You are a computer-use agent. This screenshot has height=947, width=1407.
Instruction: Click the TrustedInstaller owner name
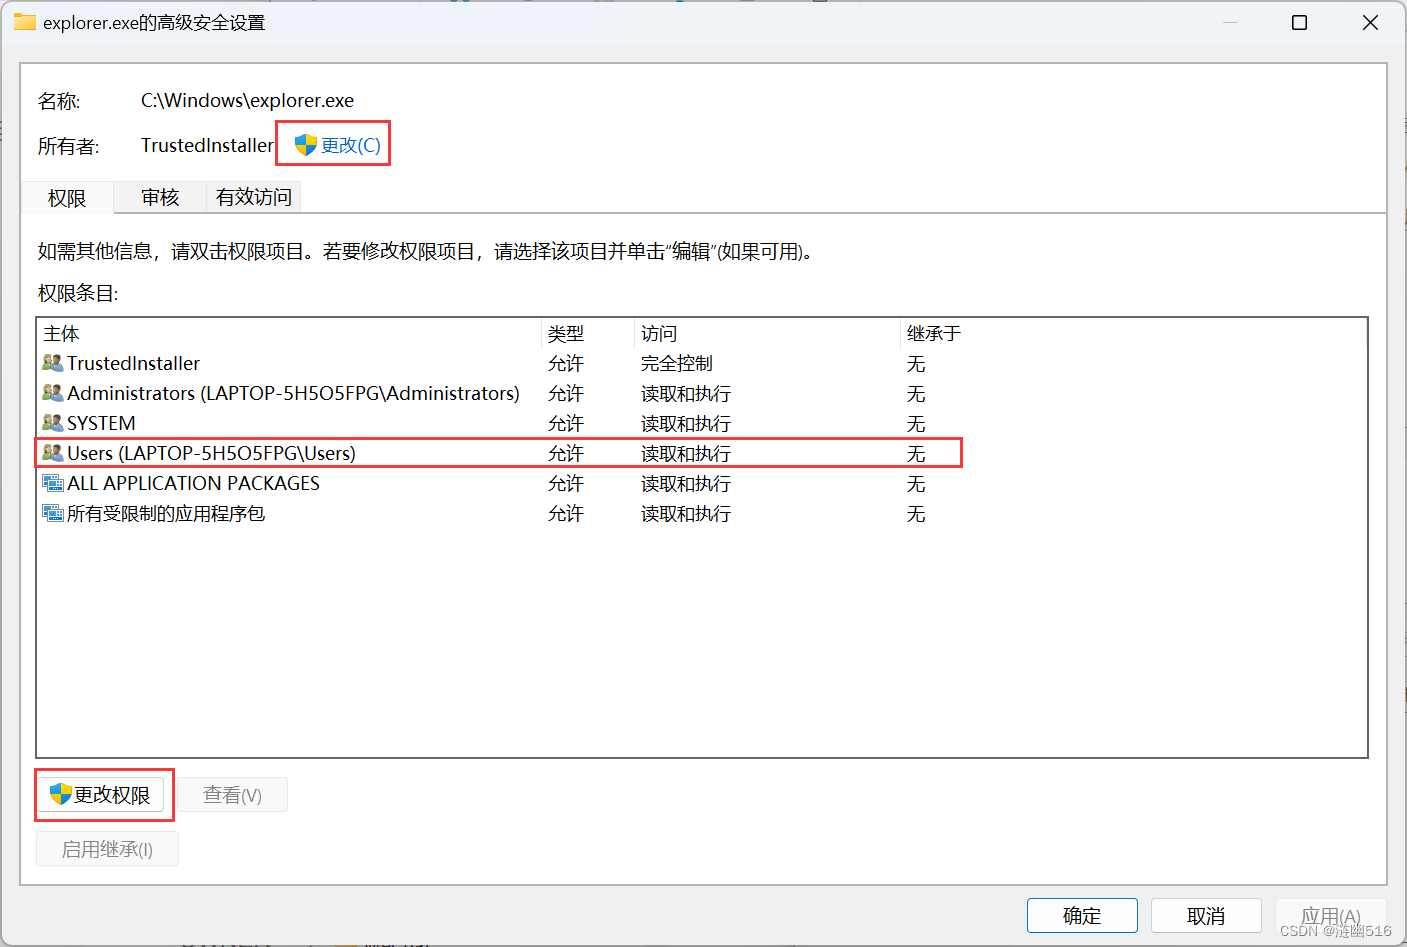pyautogui.click(x=207, y=145)
